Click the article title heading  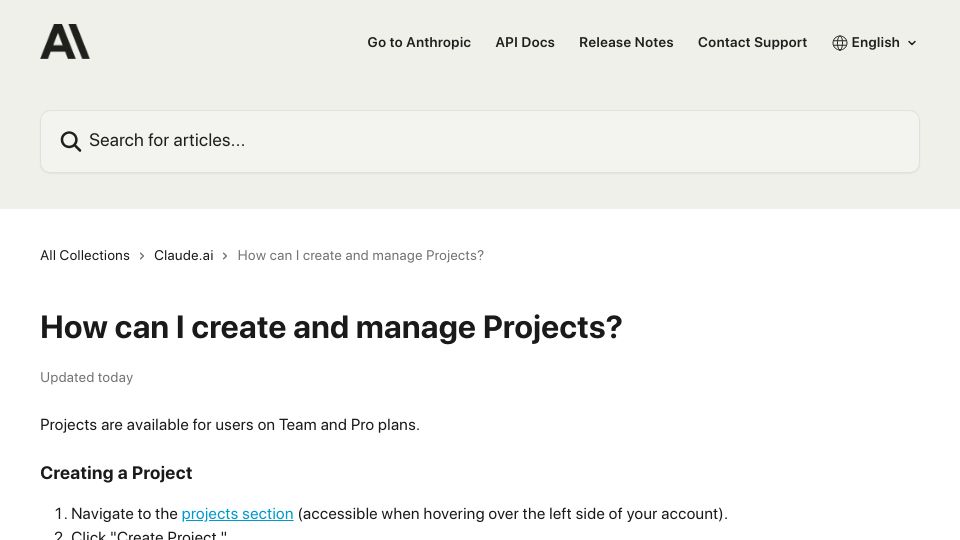coord(331,328)
